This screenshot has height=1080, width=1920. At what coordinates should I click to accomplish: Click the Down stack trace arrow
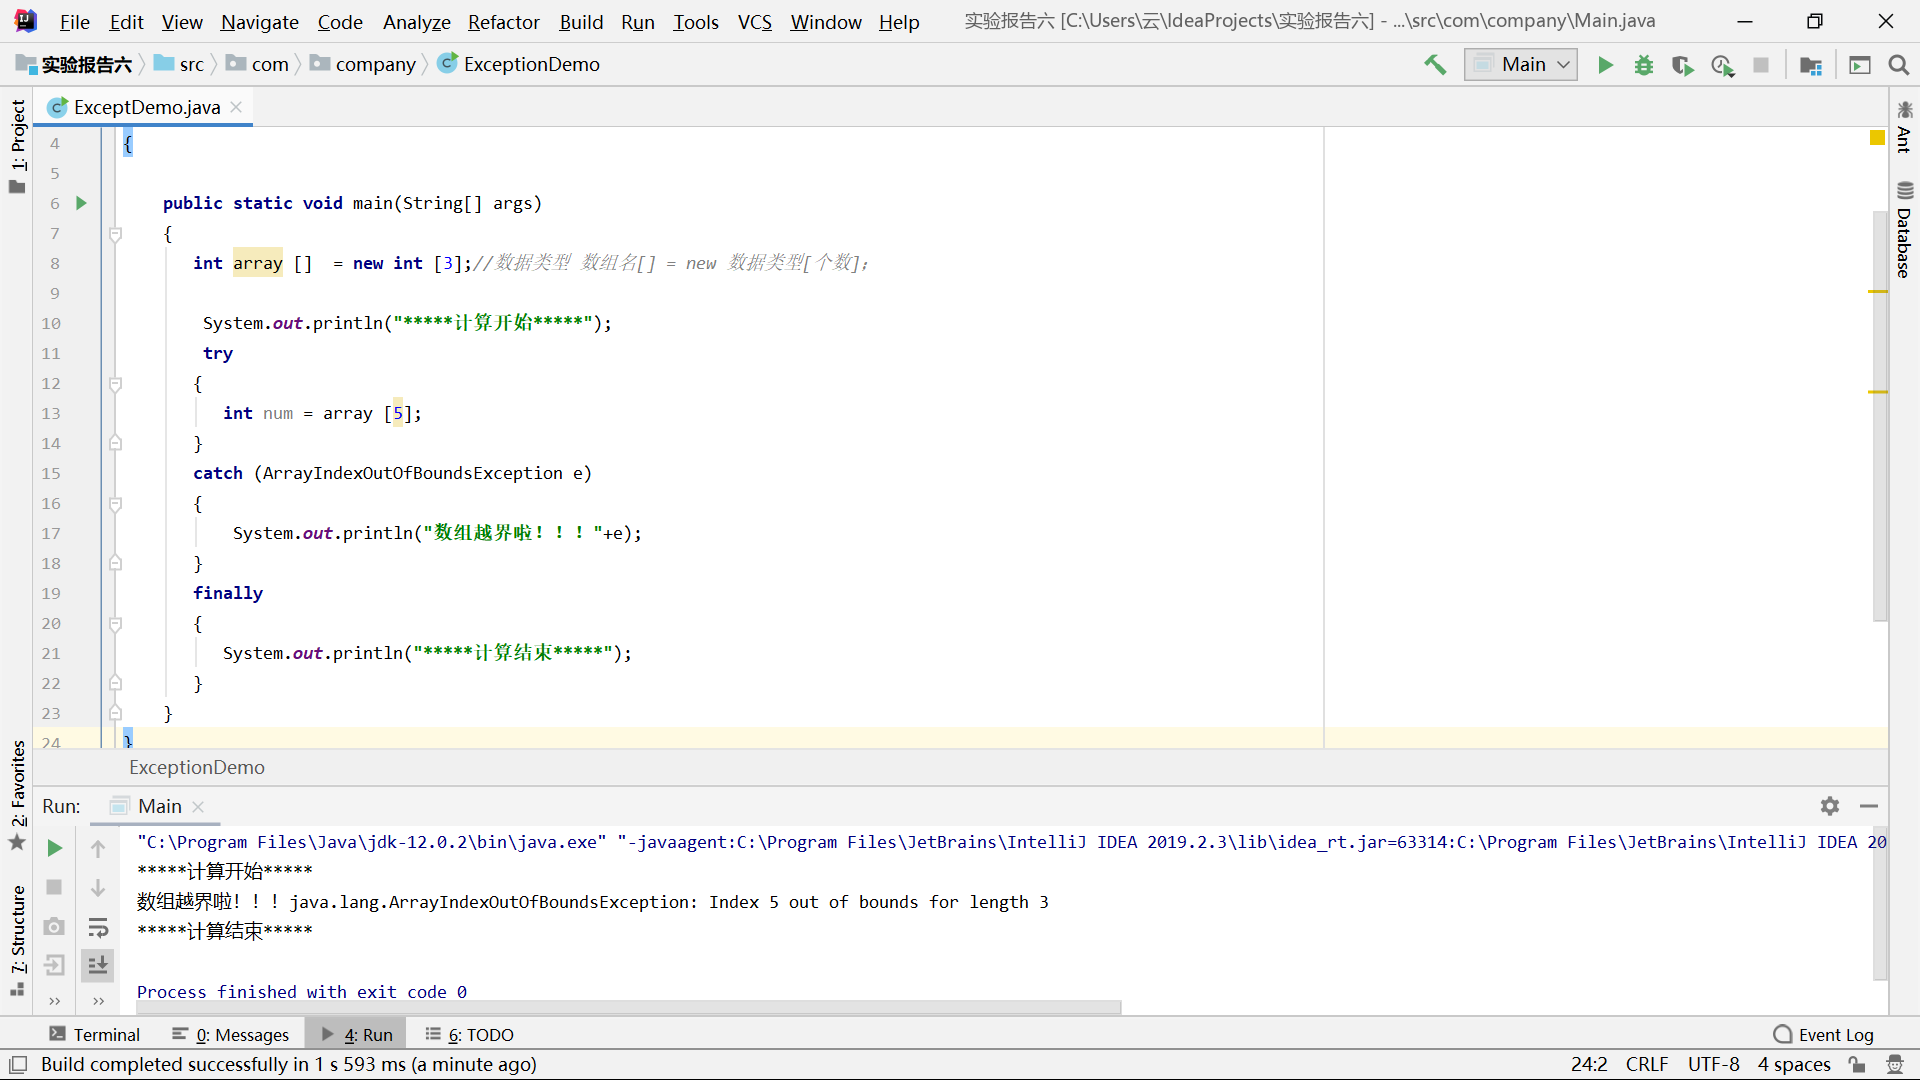[x=98, y=888]
